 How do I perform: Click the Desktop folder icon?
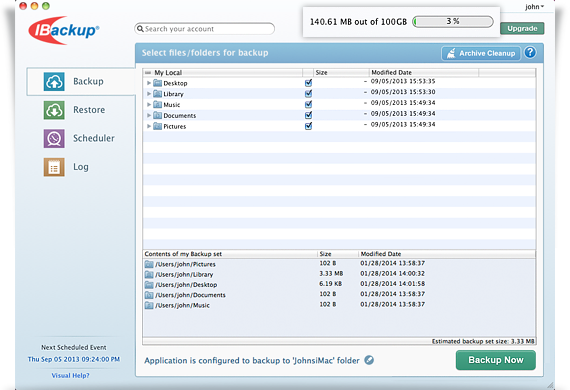pyautogui.click(x=157, y=83)
